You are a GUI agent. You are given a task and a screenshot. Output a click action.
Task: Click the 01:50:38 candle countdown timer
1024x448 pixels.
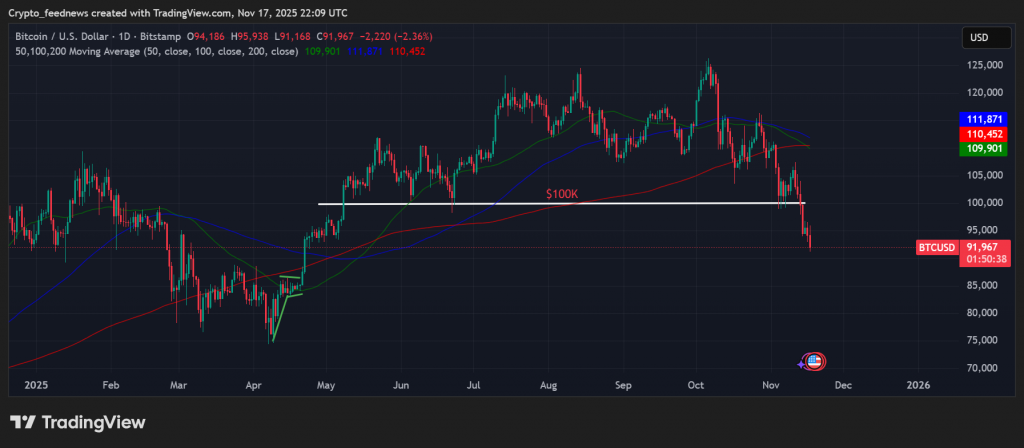click(x=985, y=259)
